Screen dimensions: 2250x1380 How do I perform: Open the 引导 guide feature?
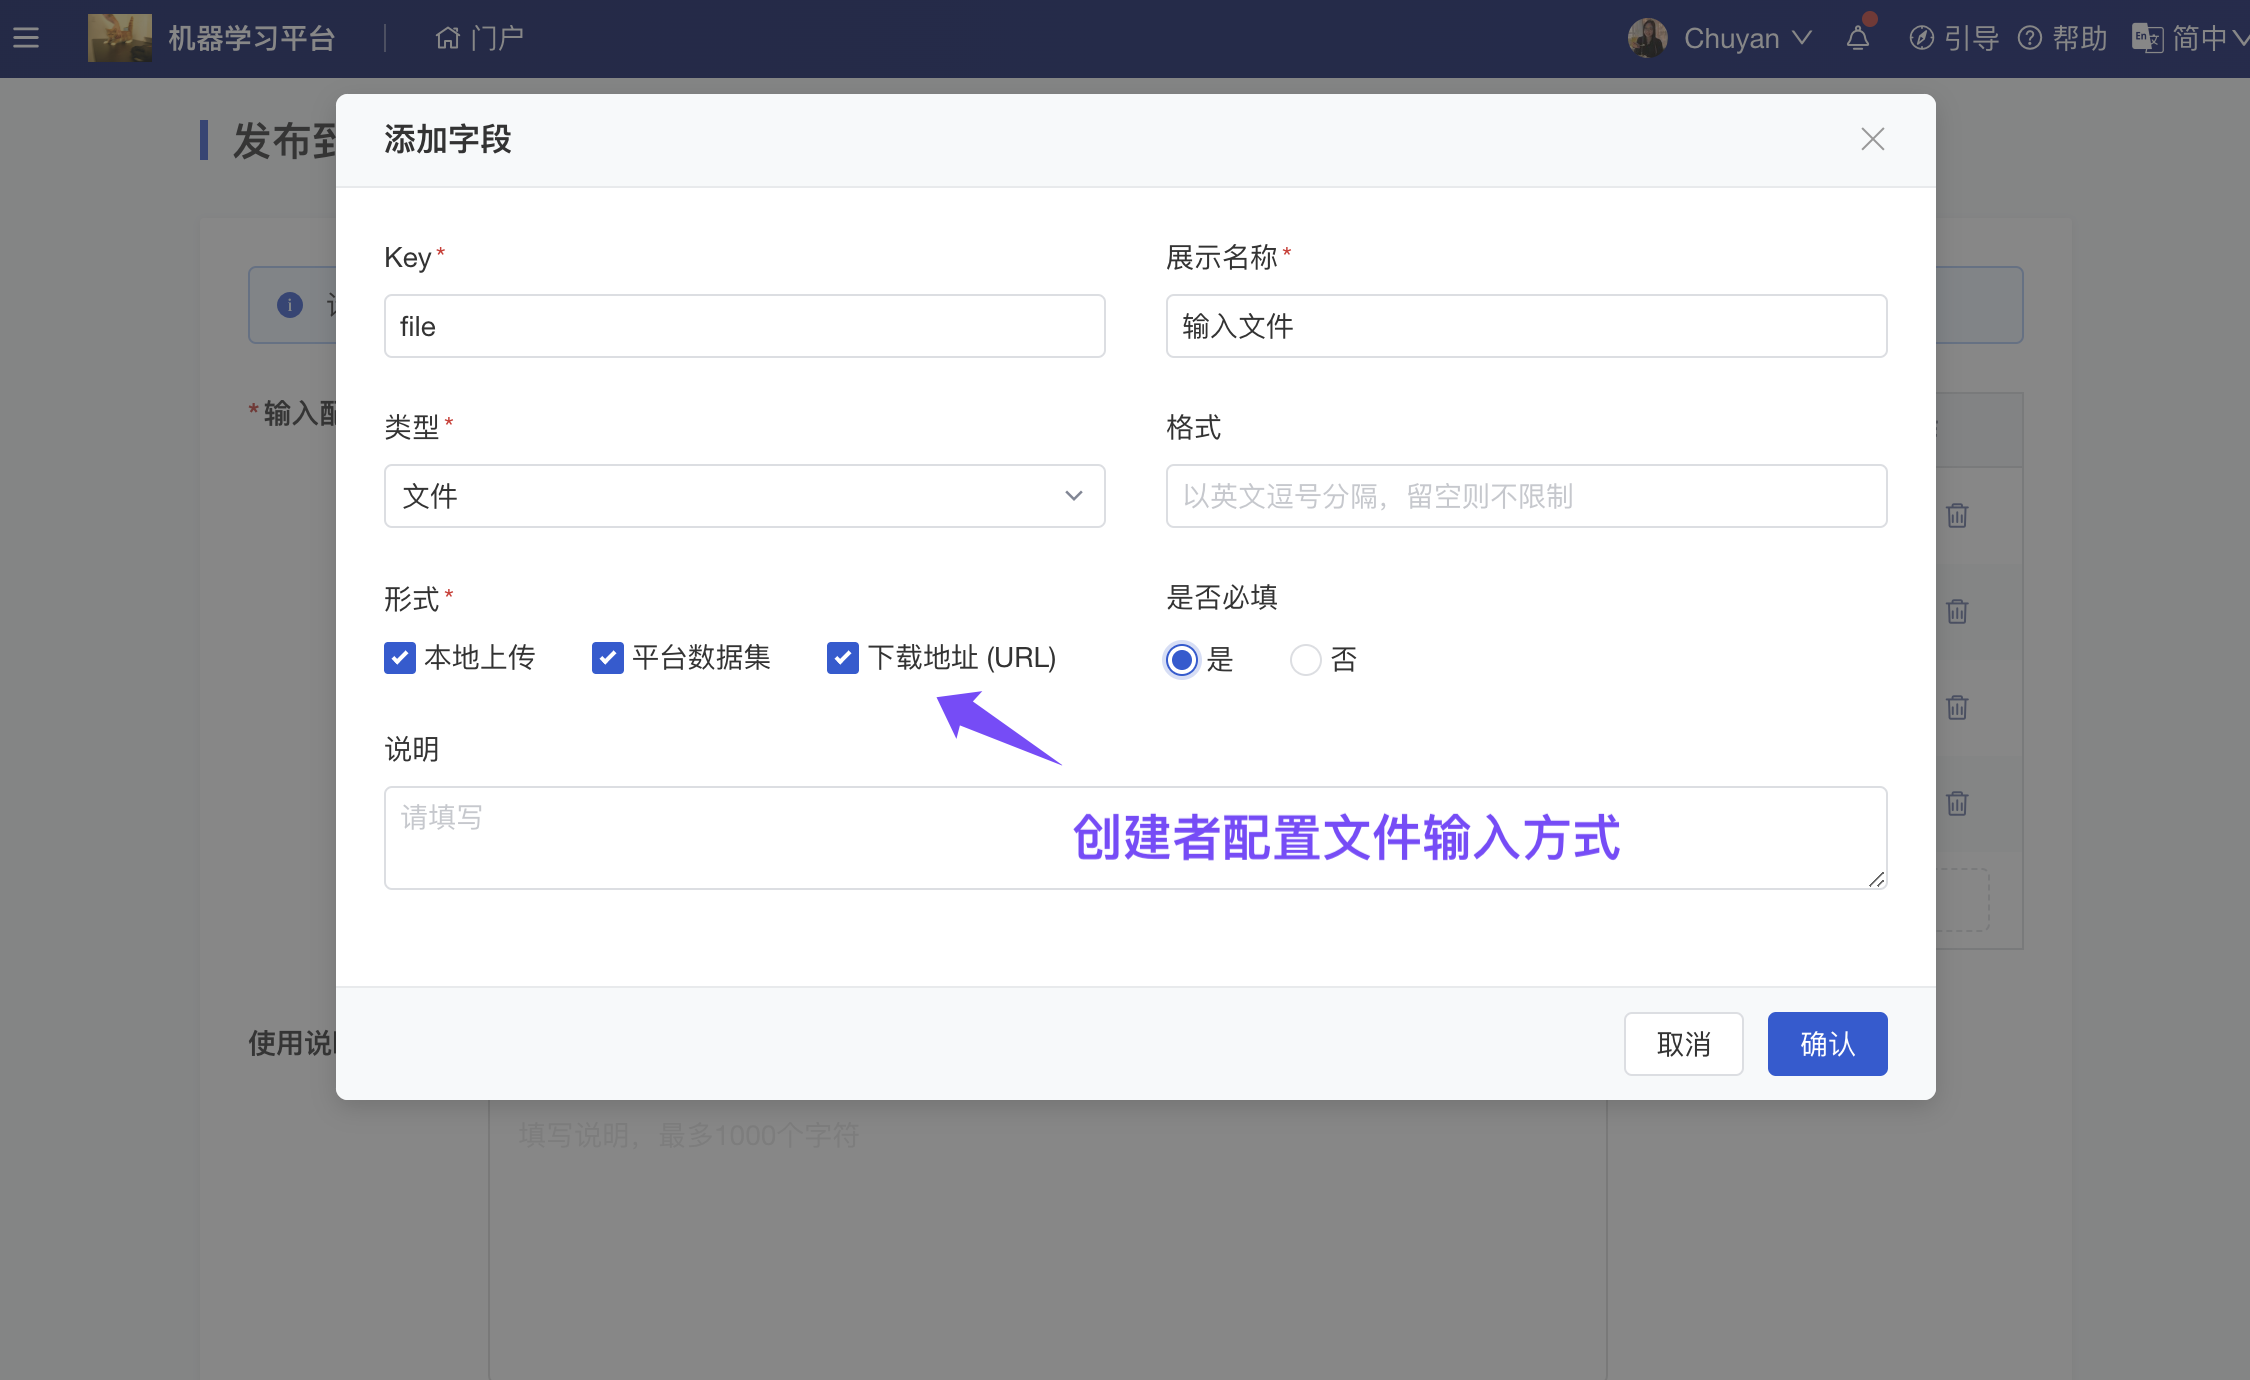(x=1952, y=37)
